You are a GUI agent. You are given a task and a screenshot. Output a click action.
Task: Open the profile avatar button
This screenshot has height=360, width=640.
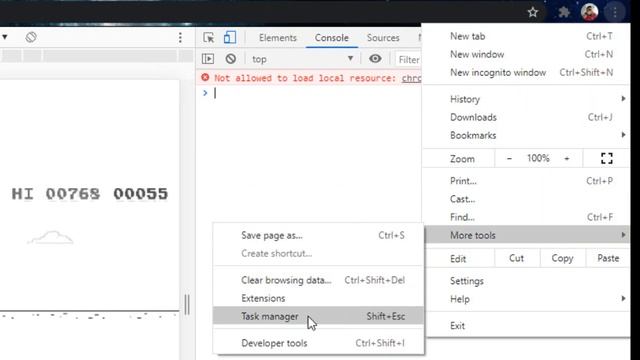pos(589,12)
